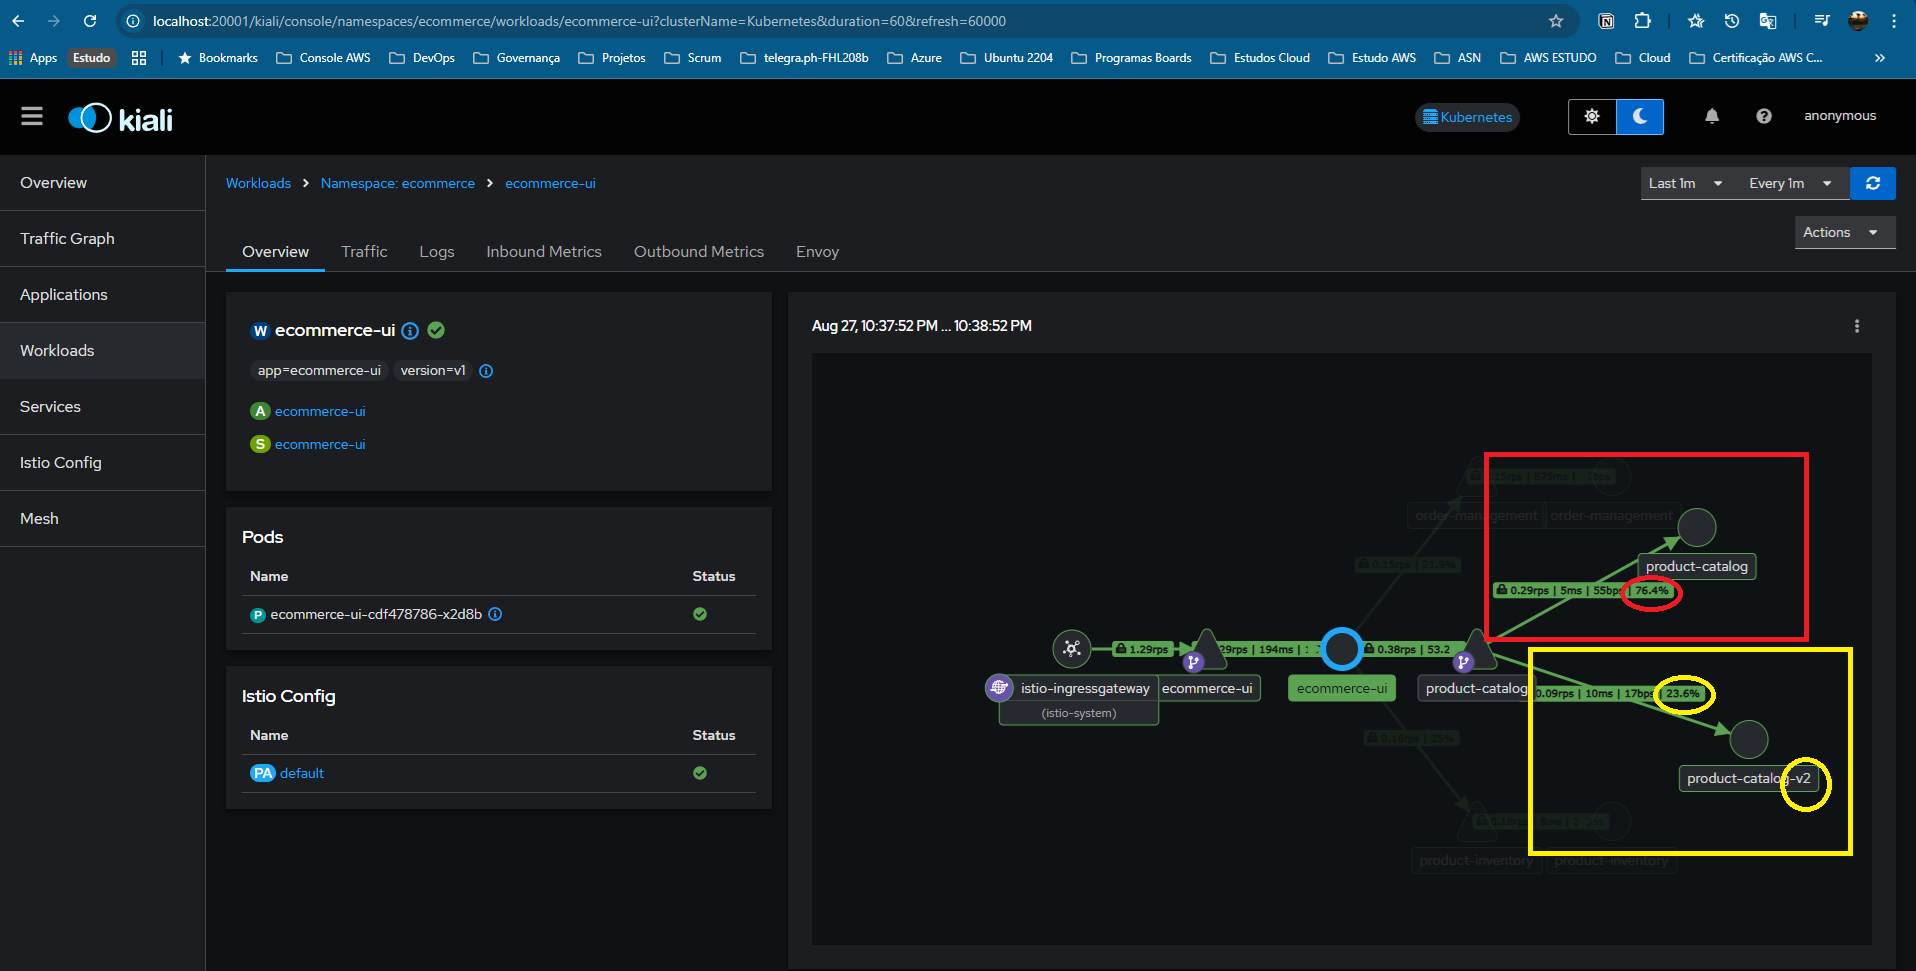This screenshot has width=1916, height=971.
Task: Go to Traffic Graph in sidebar
Action: coord(67,239)
